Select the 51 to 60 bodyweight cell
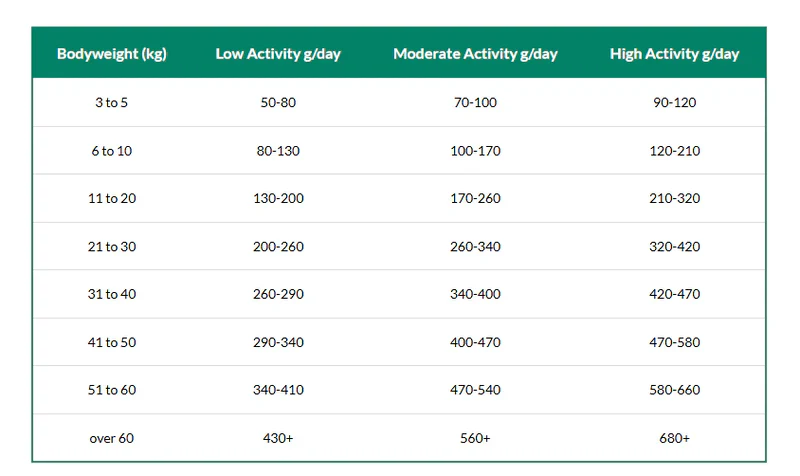The width and height of the screenshot is (800, 476). click(112, 390)
